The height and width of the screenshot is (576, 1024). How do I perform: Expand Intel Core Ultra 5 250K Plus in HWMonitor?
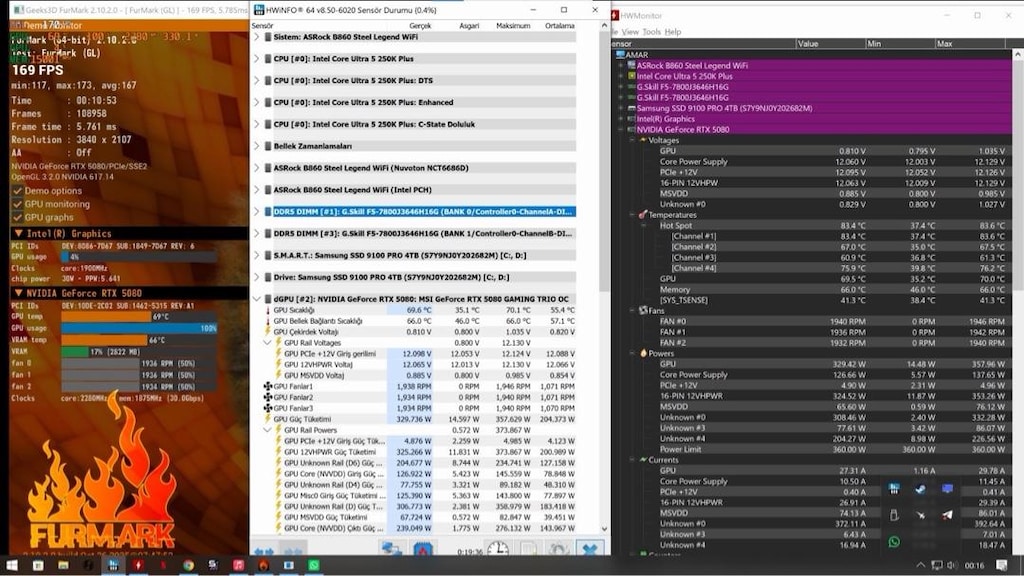click(x=620, y=76)
